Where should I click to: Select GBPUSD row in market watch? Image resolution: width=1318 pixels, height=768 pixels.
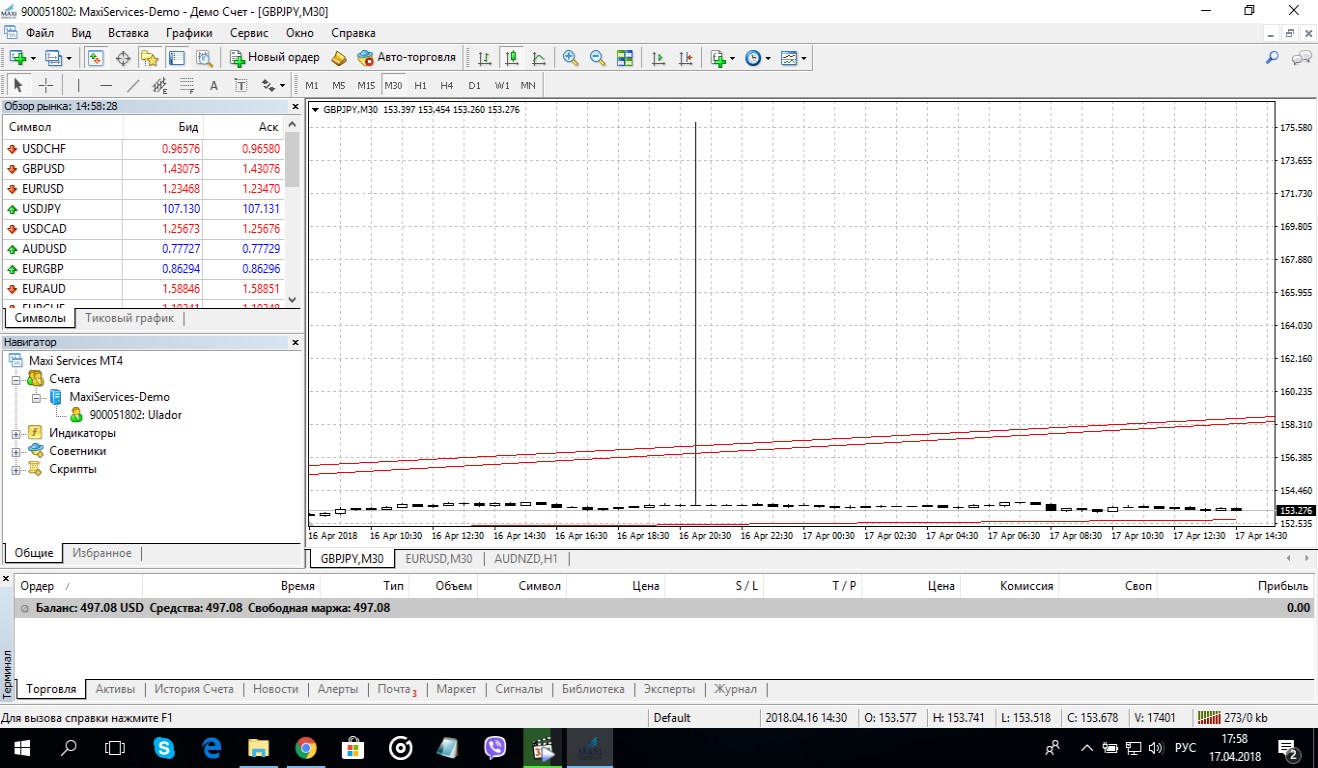pyautogui.click(x=143, y=169)
